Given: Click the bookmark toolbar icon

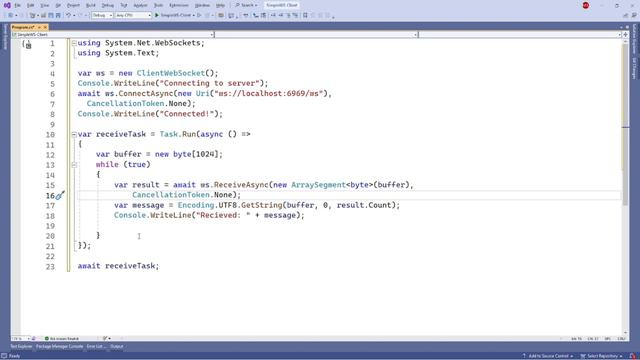Looking at the screenshot, I should click(x=305, y=15).
